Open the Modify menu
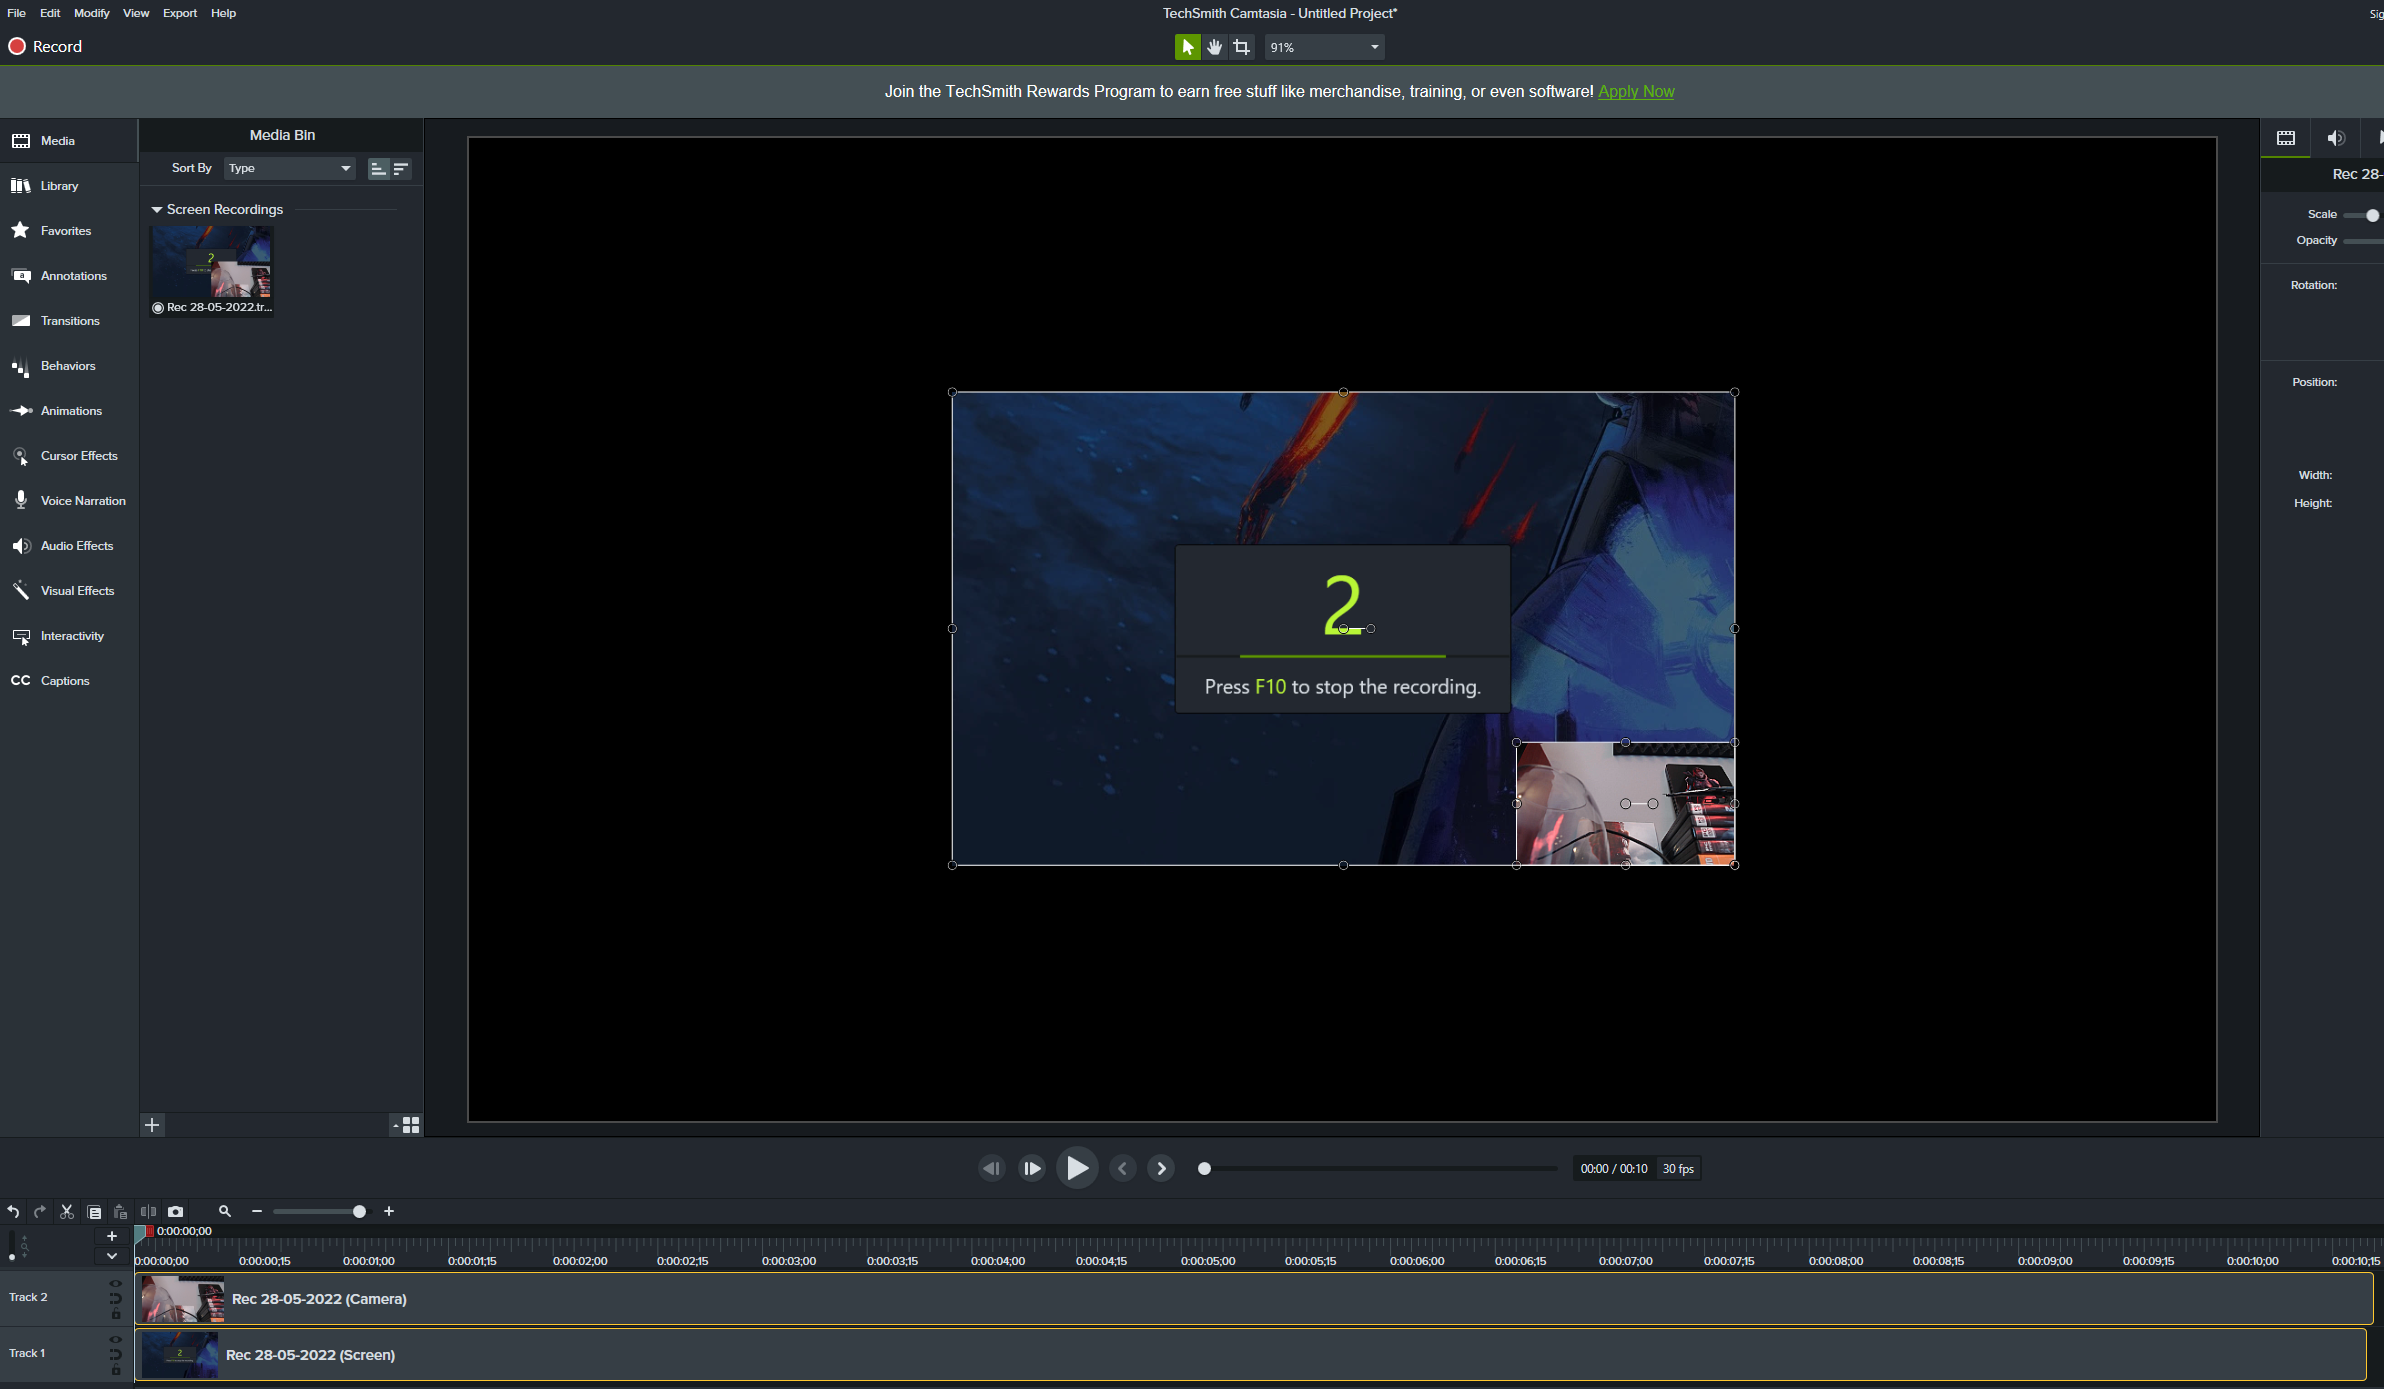Image resolution: width=2384 pixels, height=1389 pixels. coord(91,13)
